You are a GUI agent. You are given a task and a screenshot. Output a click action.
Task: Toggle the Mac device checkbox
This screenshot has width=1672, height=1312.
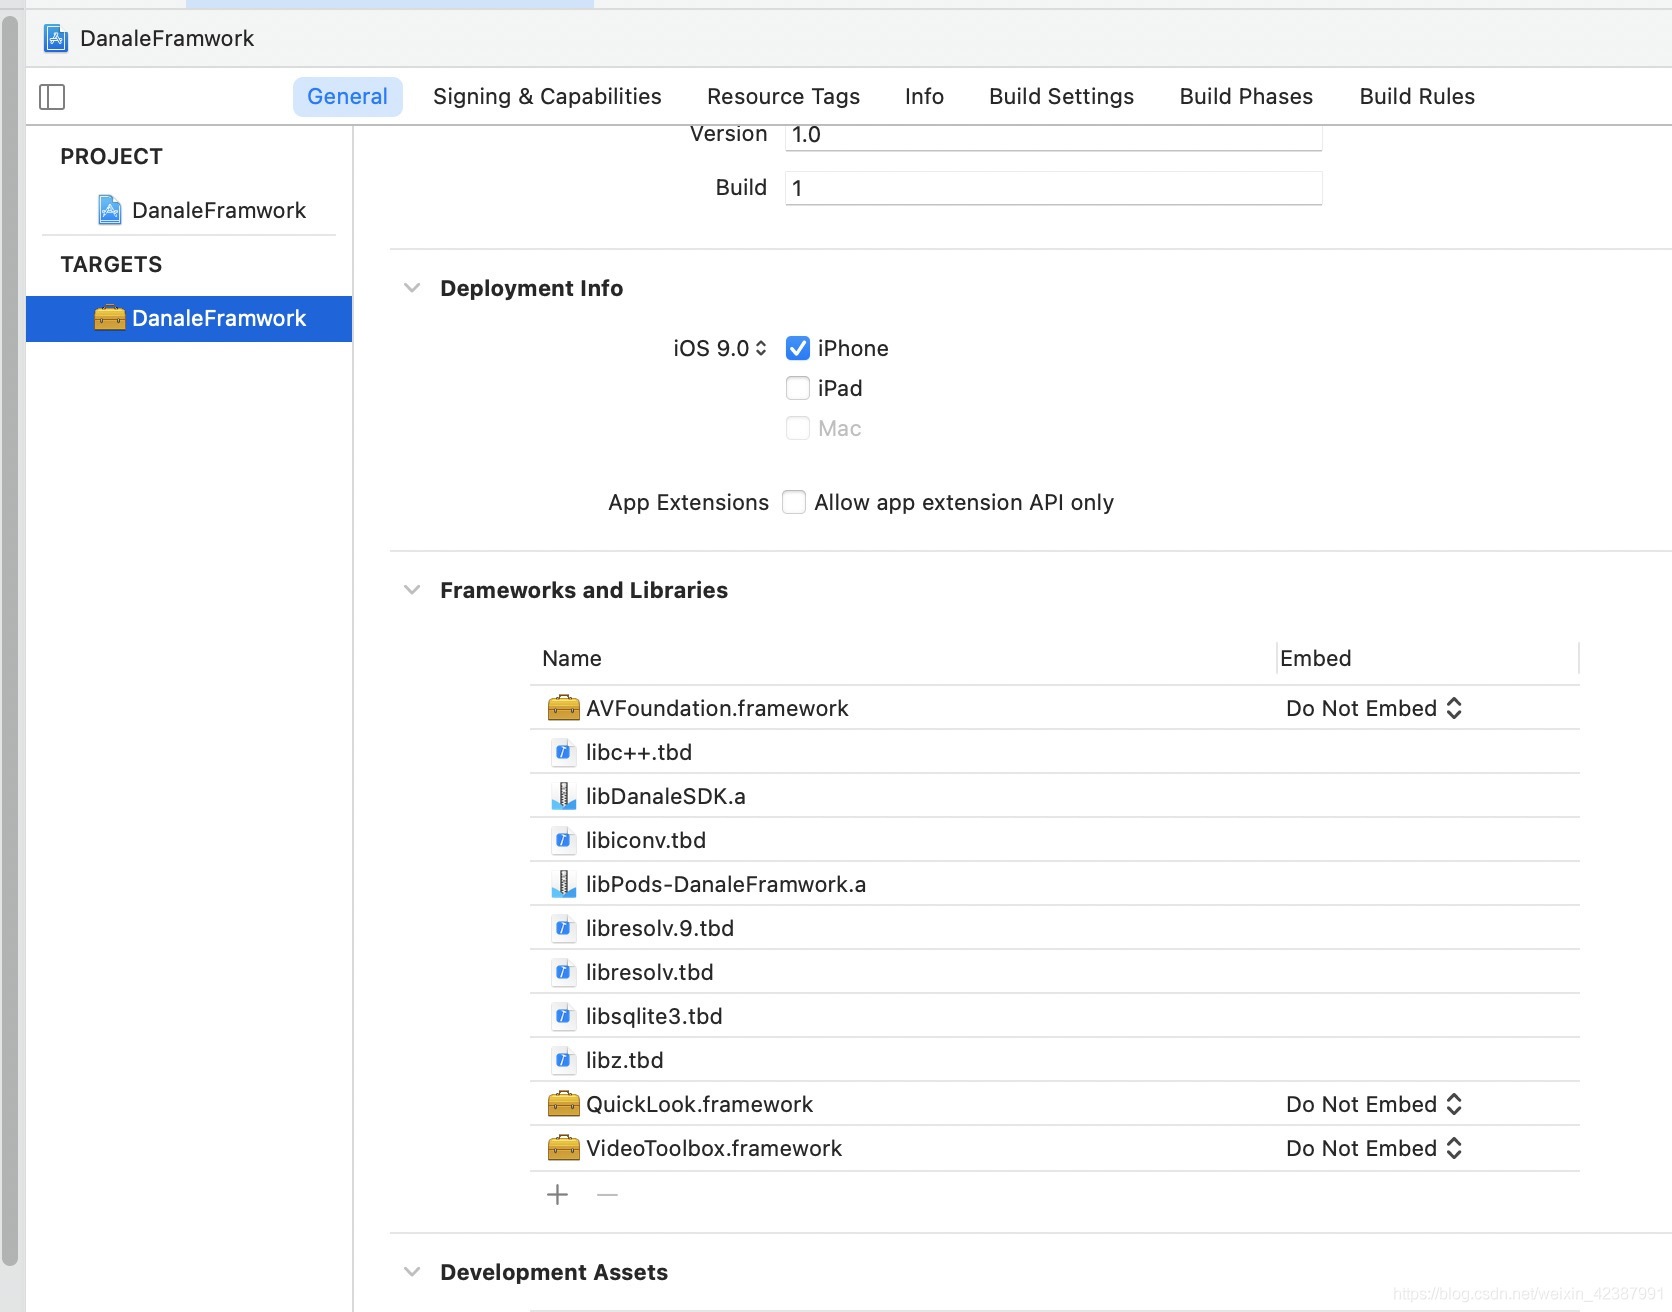coord(798,428)
